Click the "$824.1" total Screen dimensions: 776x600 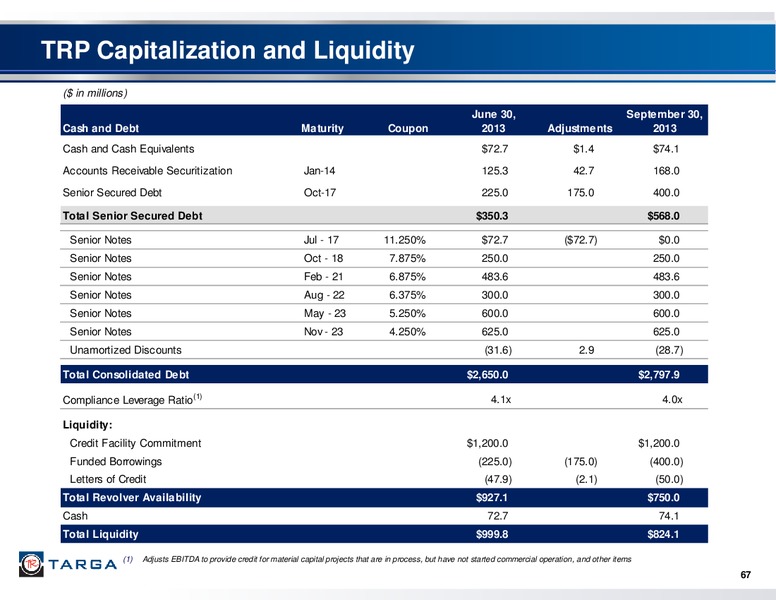(x=663, y=534)
